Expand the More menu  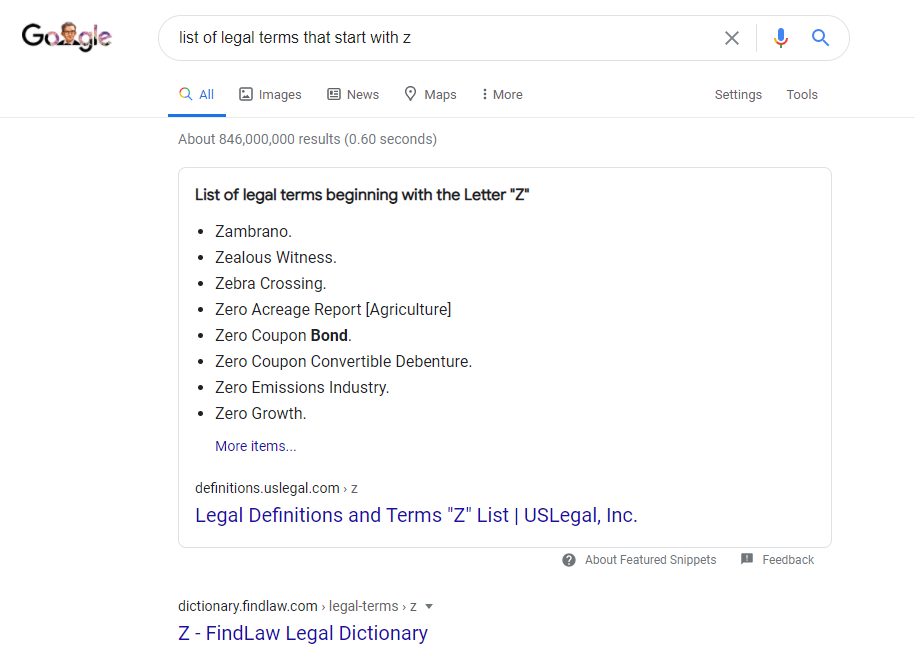(502, 95)
